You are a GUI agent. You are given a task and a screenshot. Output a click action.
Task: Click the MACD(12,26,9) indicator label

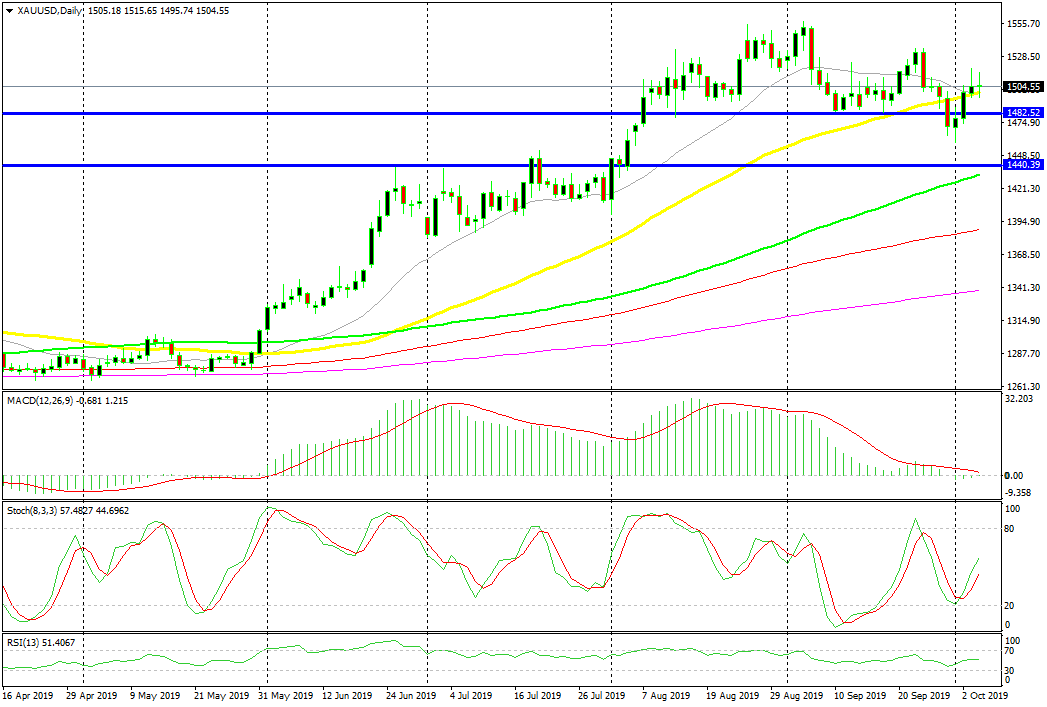[39, 400]
